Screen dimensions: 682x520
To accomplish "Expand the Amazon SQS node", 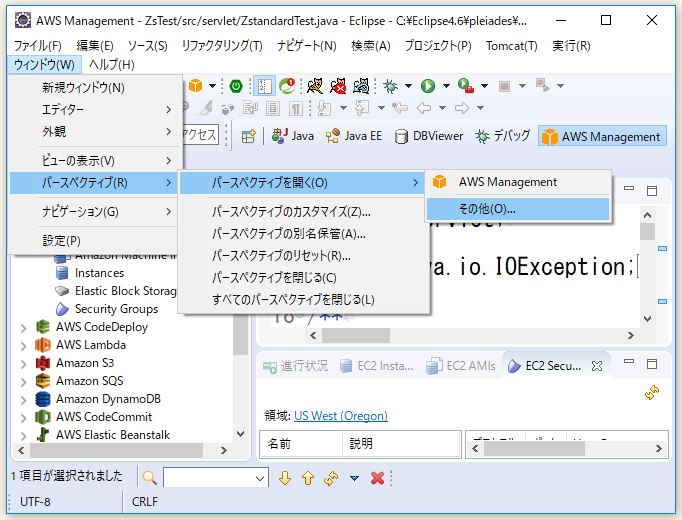I will tap(23, 382).
